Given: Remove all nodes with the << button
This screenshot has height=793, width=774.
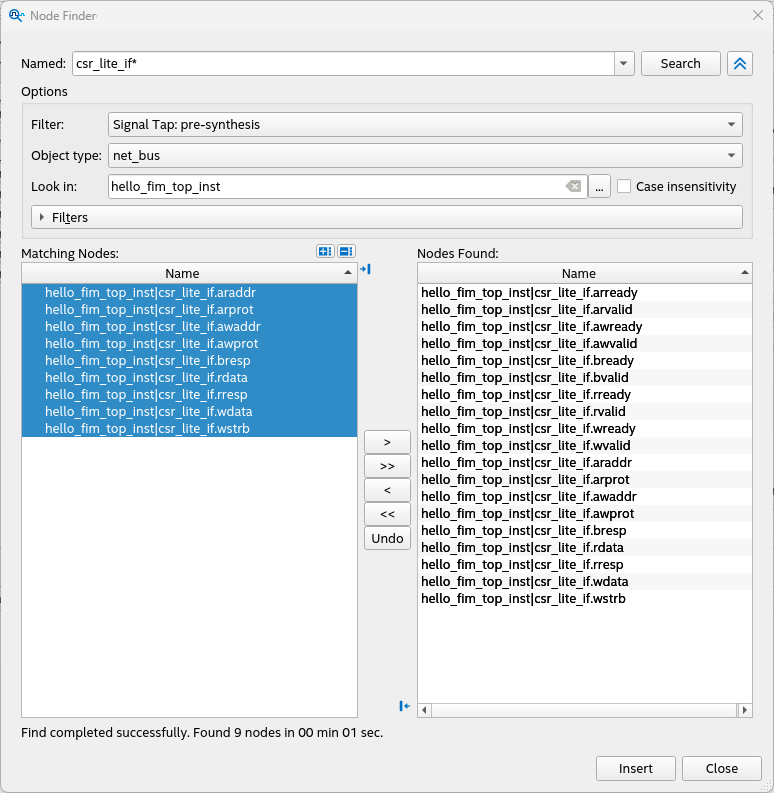Looking at the screenshot, I should pos(387,514).
